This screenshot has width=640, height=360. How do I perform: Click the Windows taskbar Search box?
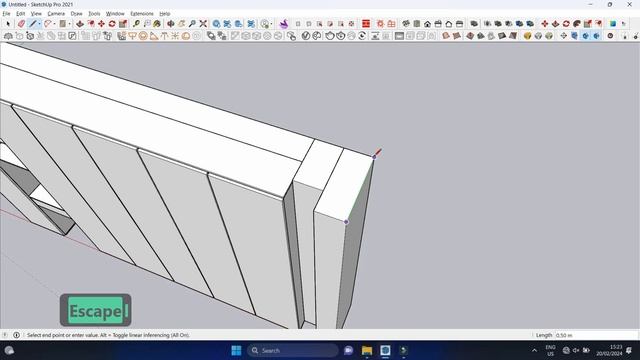pos(293,350)
